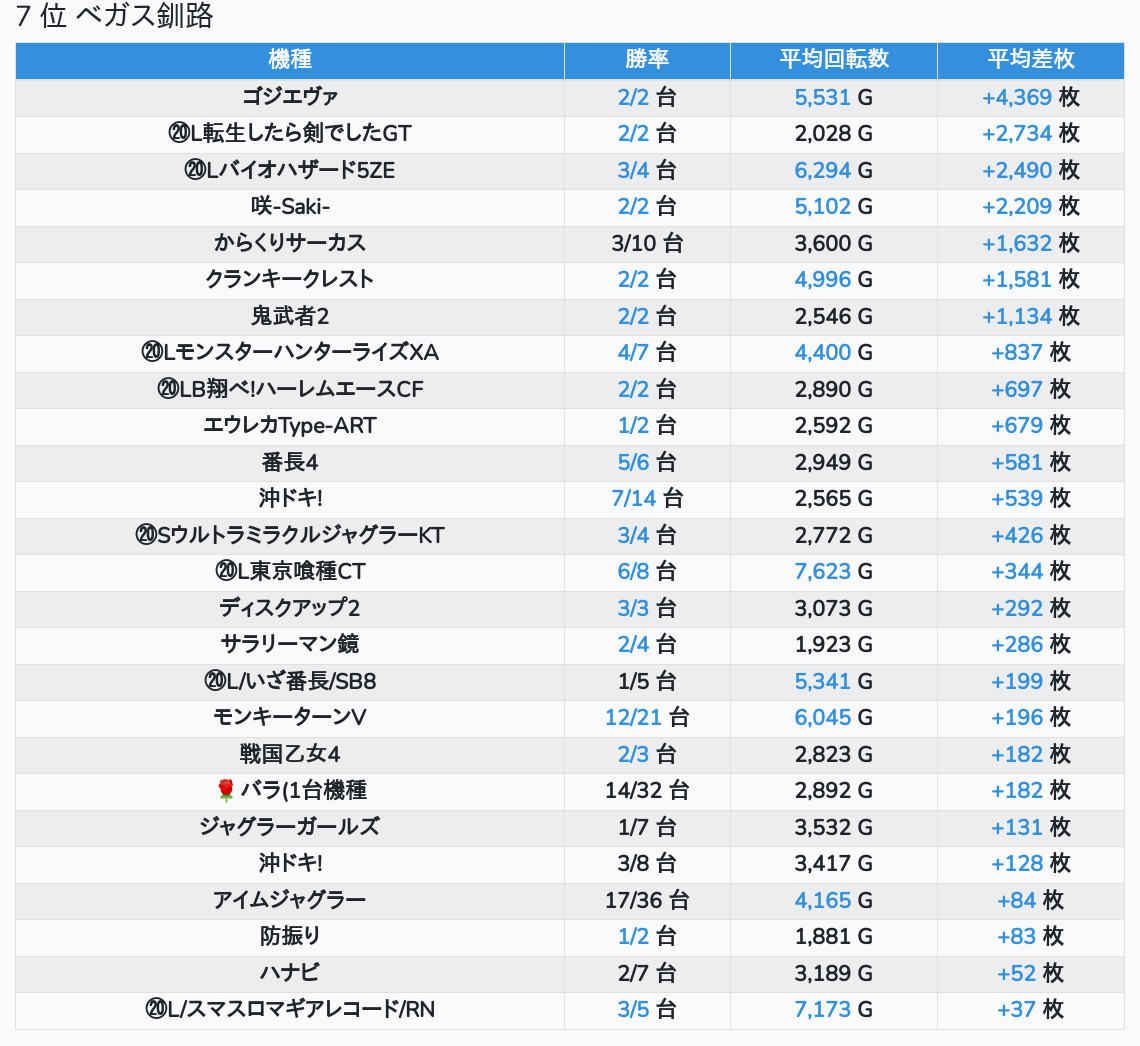Select the サラリーマン鏡 machine name
The width and height of the screenshot is (1140, 1046).
(x=289, y=644)
